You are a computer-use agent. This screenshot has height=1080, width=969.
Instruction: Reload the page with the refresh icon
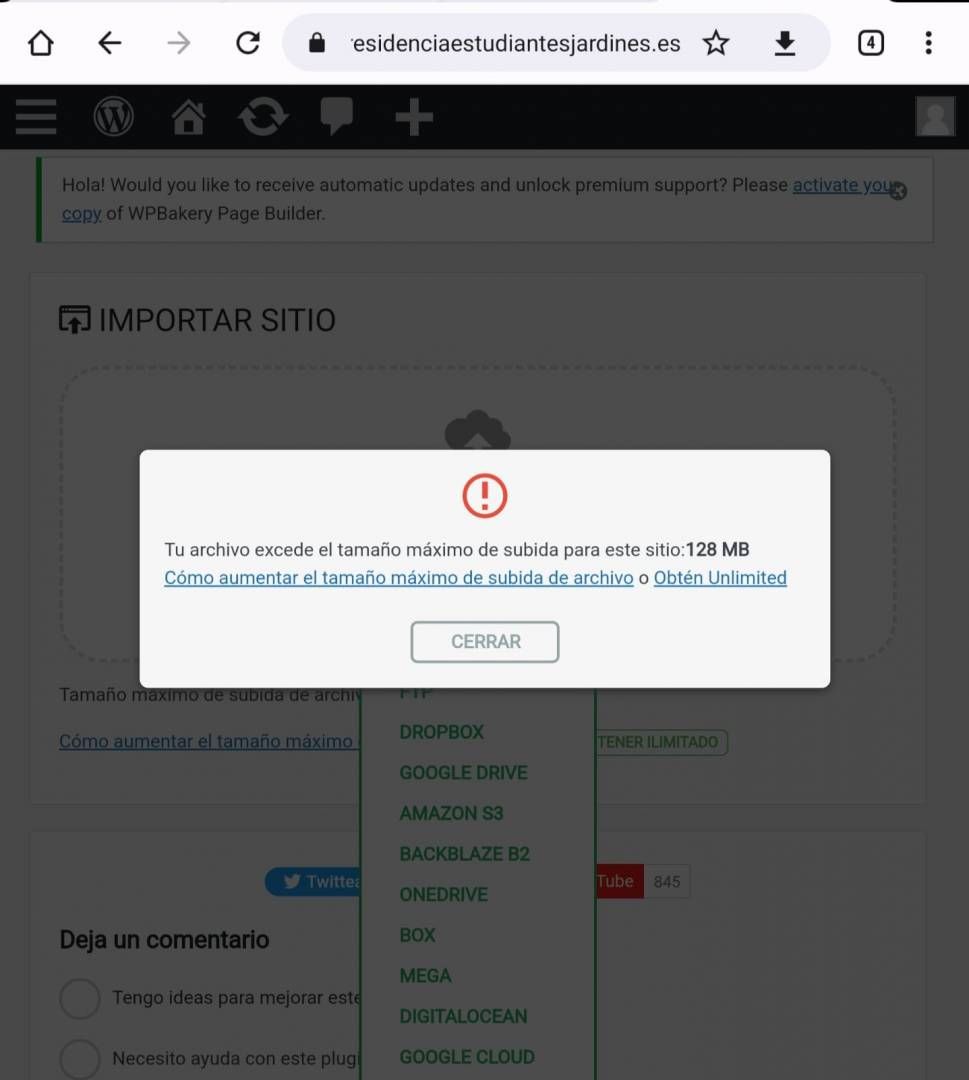point(248,43)
